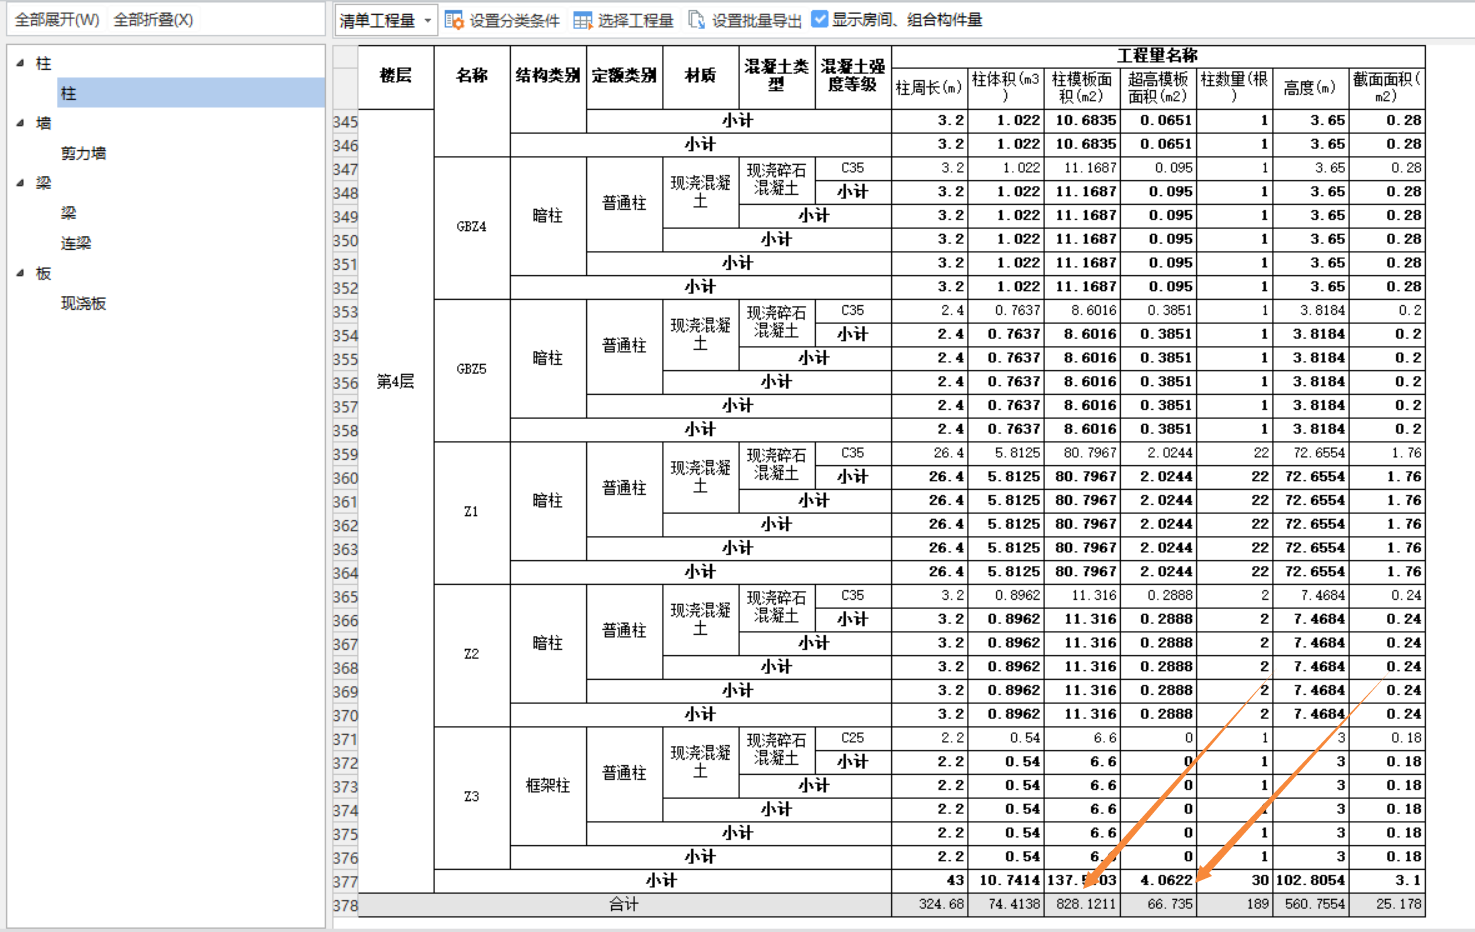Click the 结构类别 column header

click(x=548, y=76)
